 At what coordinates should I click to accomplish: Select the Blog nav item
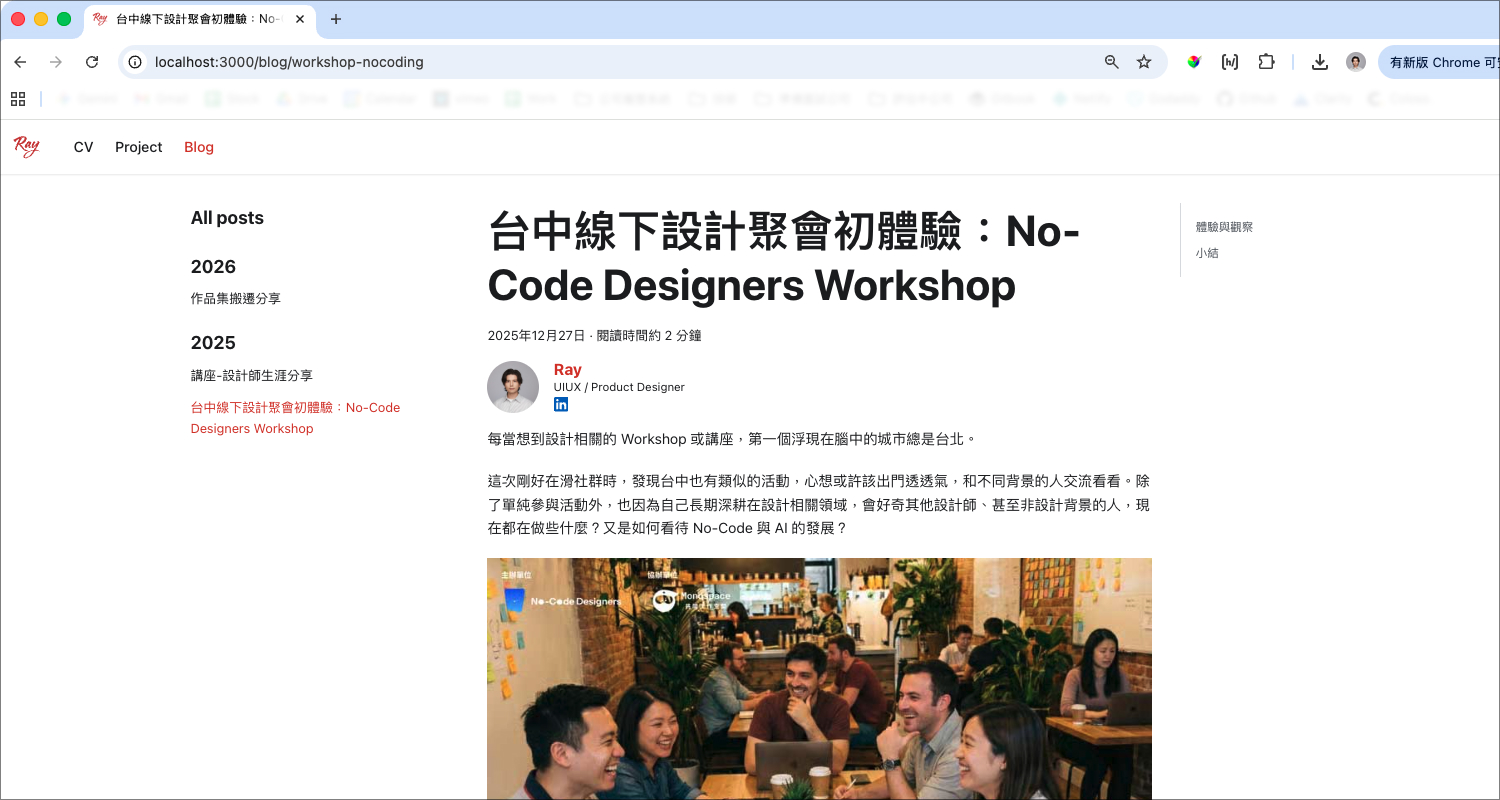(199, 147)
